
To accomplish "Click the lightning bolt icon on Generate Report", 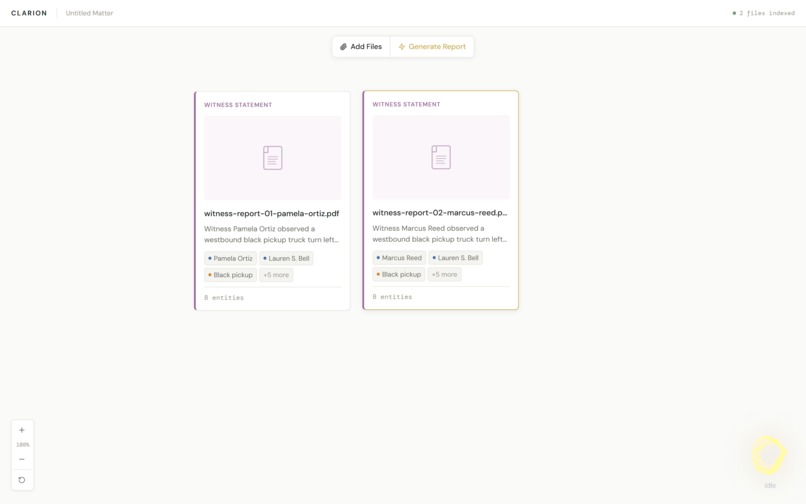I will [402, 47].
